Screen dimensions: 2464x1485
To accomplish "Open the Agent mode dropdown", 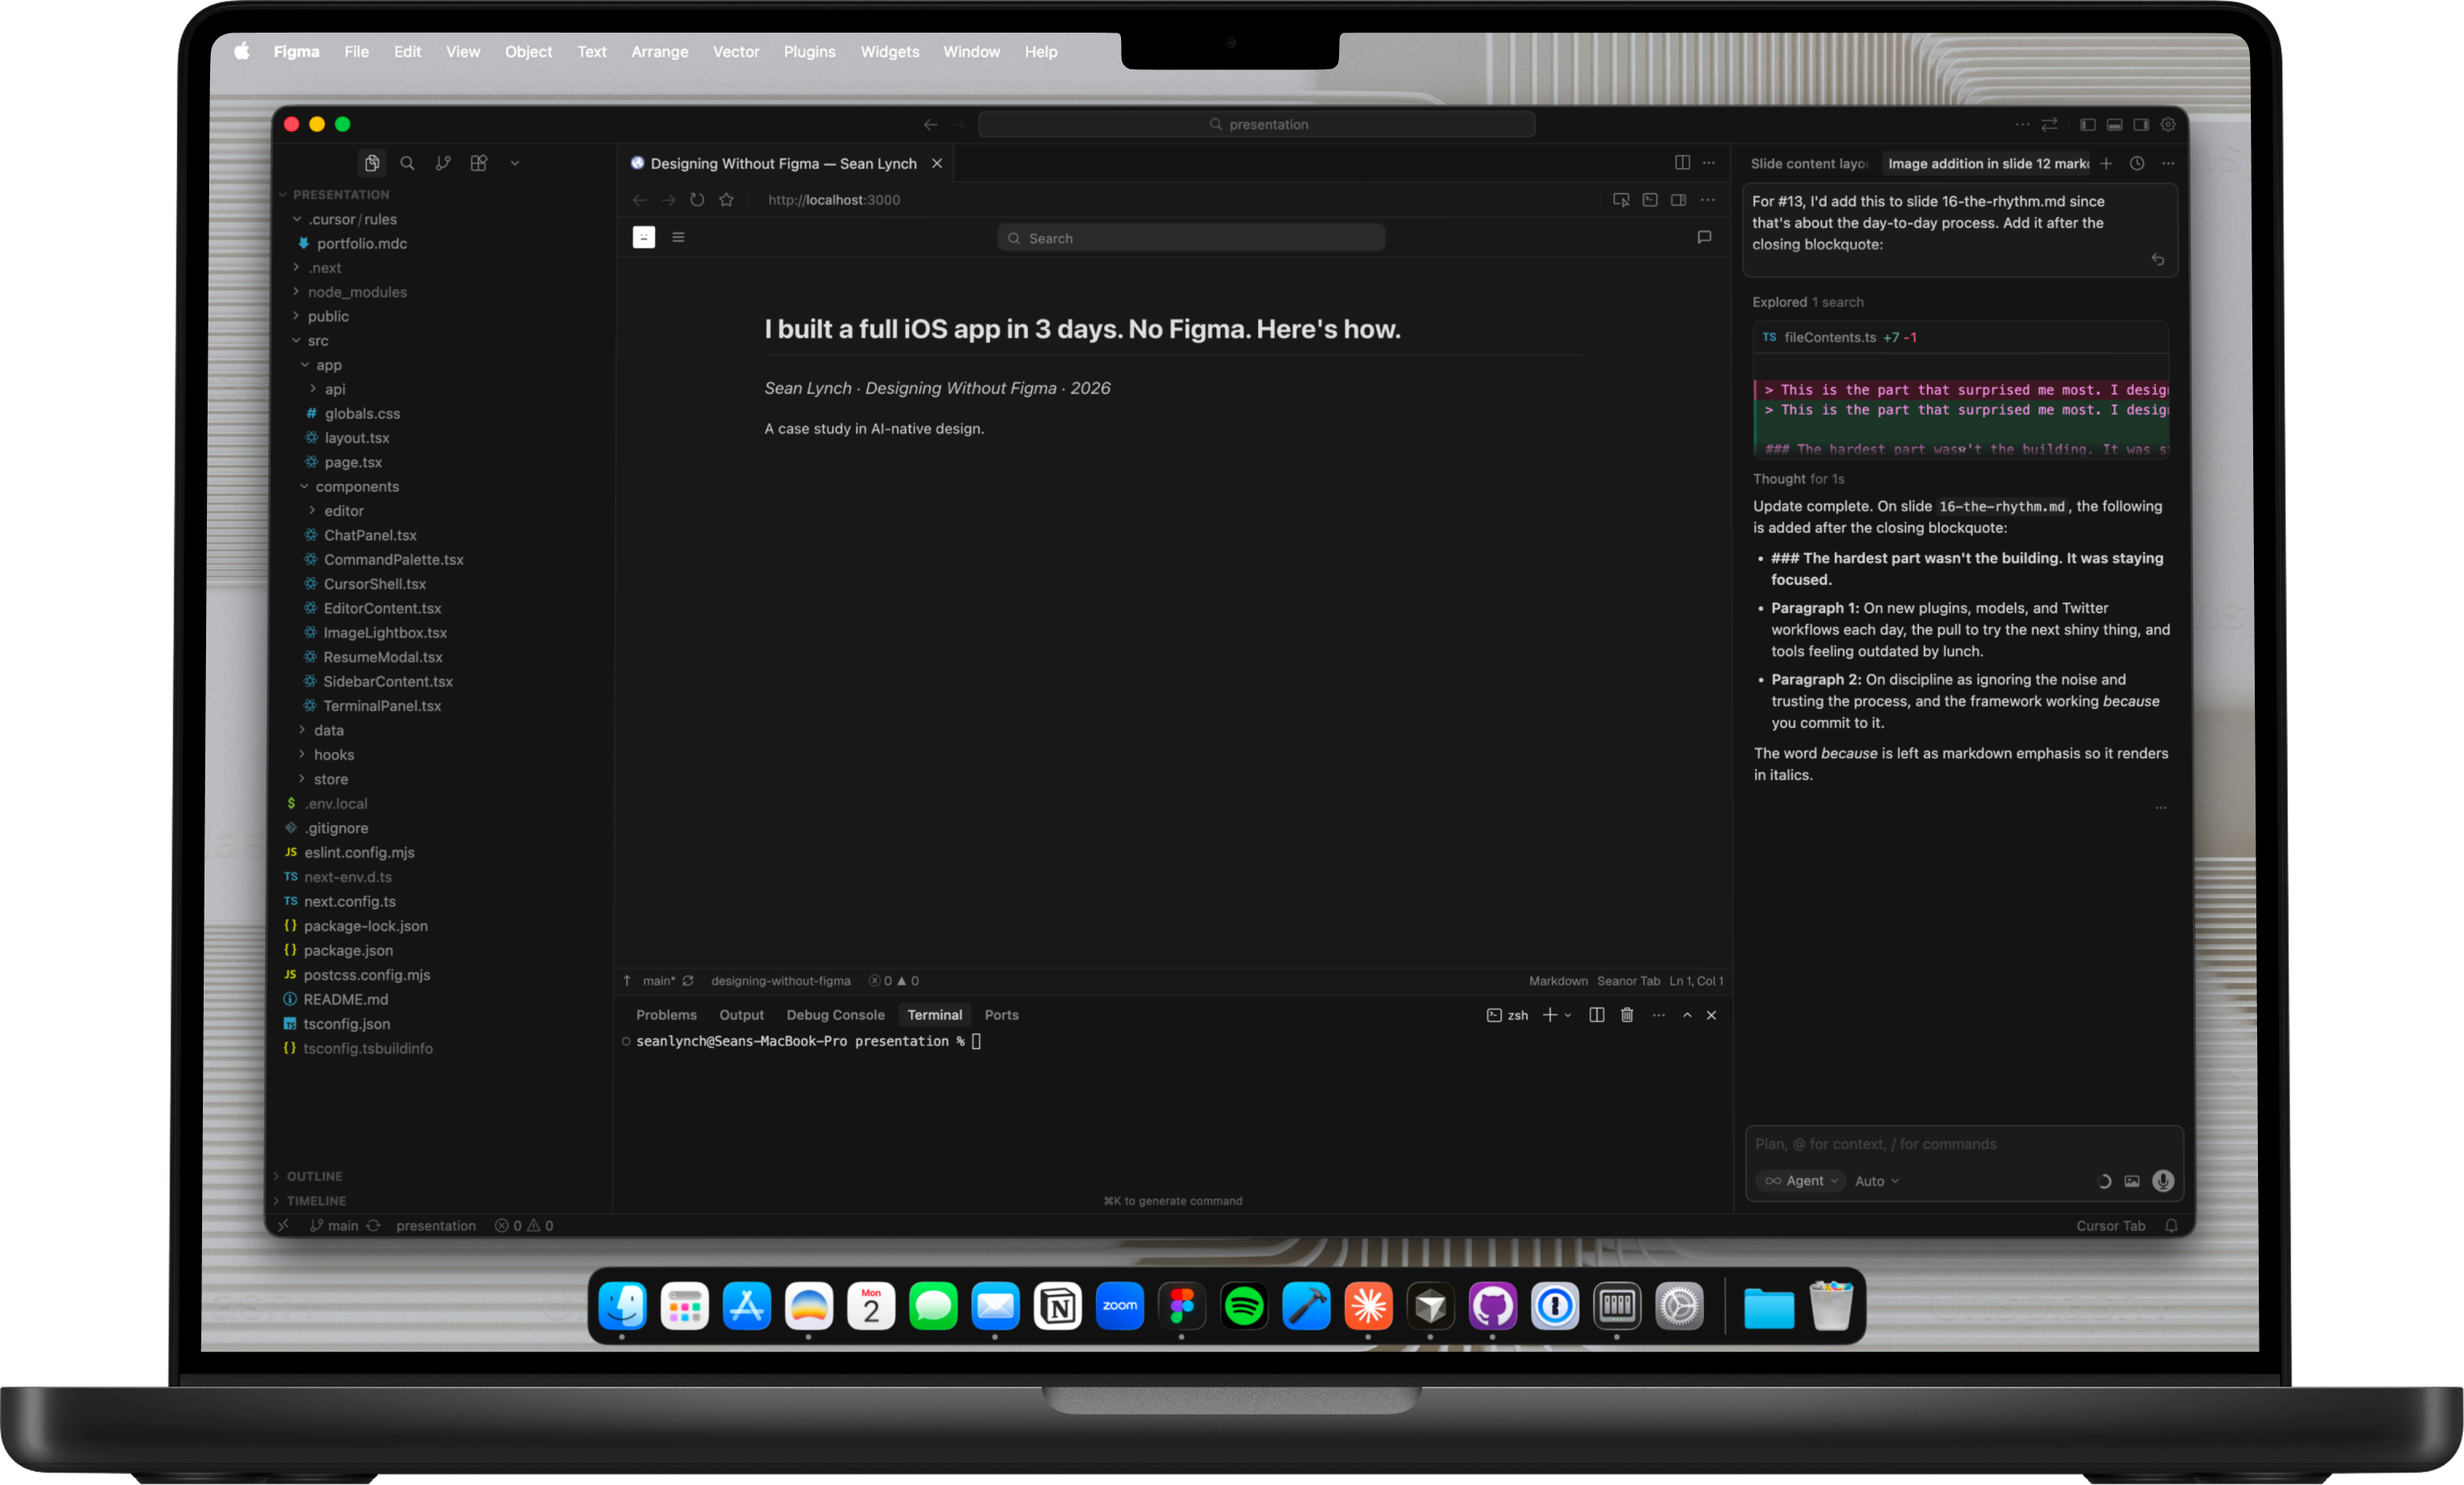I will (1802, 1181).
